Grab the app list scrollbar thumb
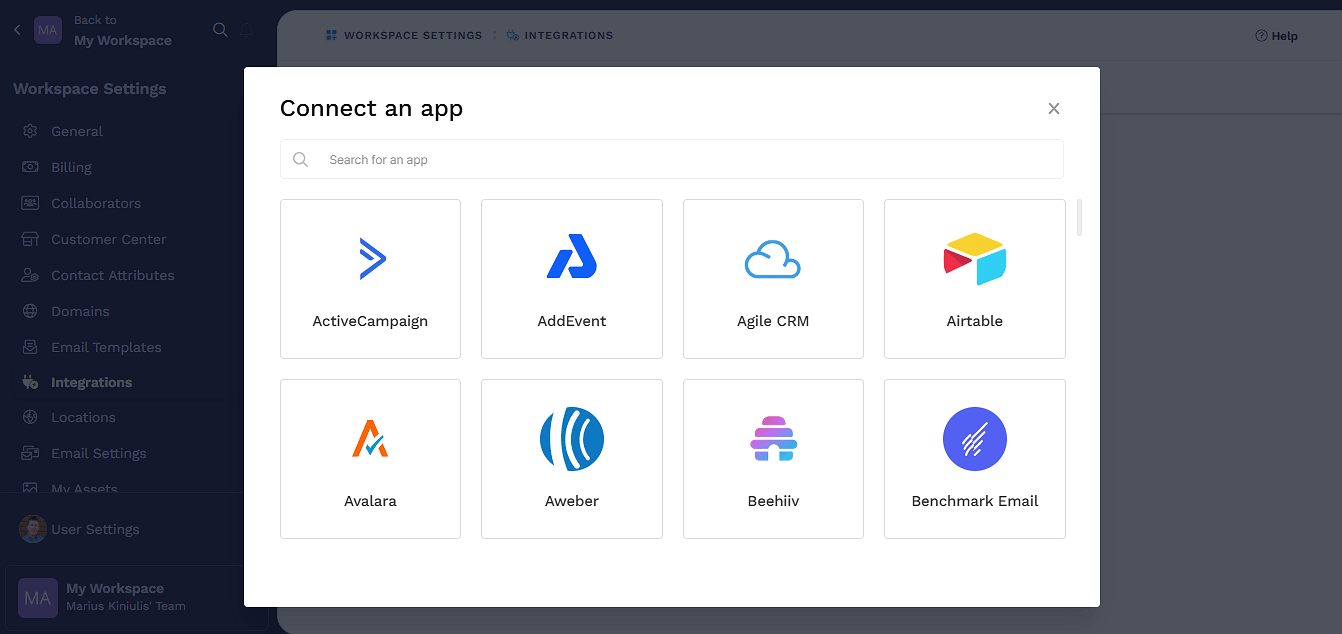Screen dimensions: 1342x634 1079,218
